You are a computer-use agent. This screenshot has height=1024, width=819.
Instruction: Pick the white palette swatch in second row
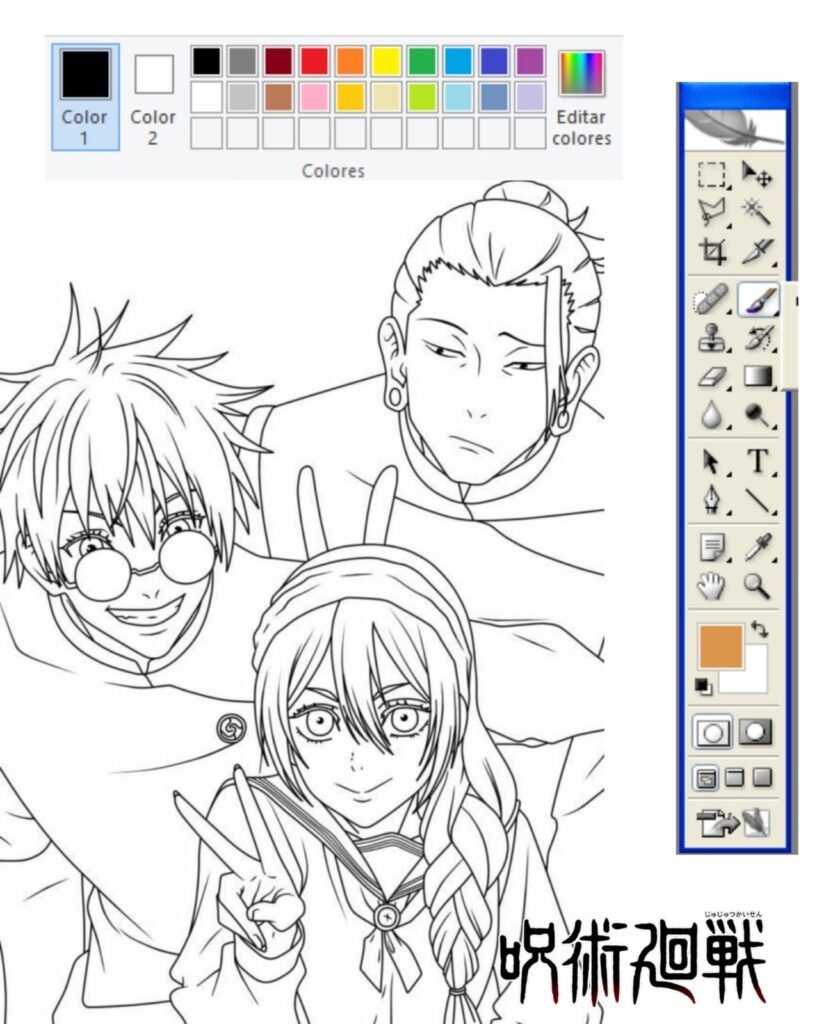(206, 97)
